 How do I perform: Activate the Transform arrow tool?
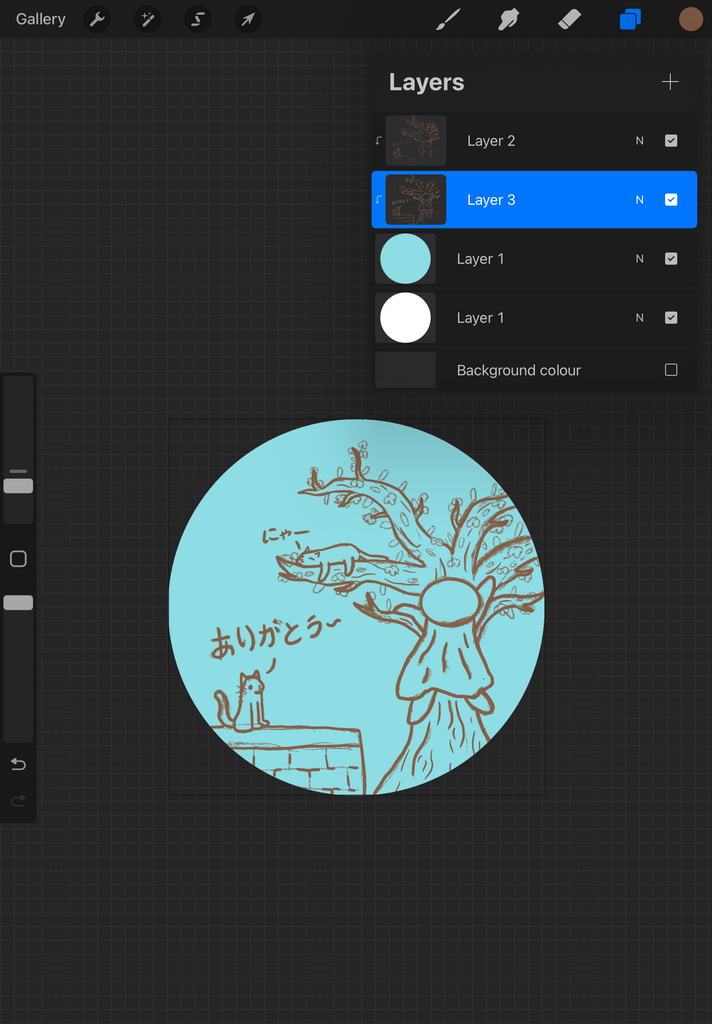tap(248, 19)
